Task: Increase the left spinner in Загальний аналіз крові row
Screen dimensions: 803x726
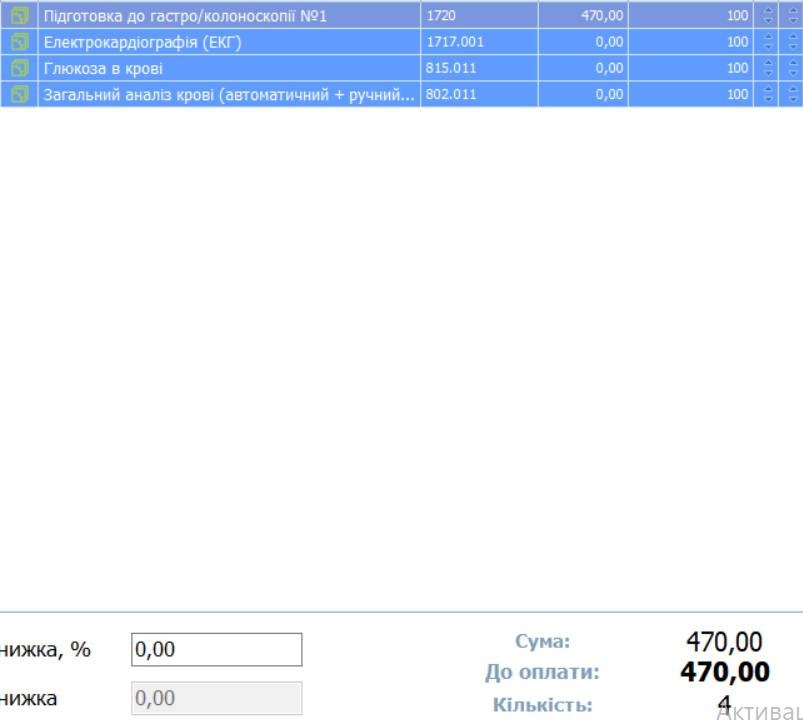Action: pos(768,90)
